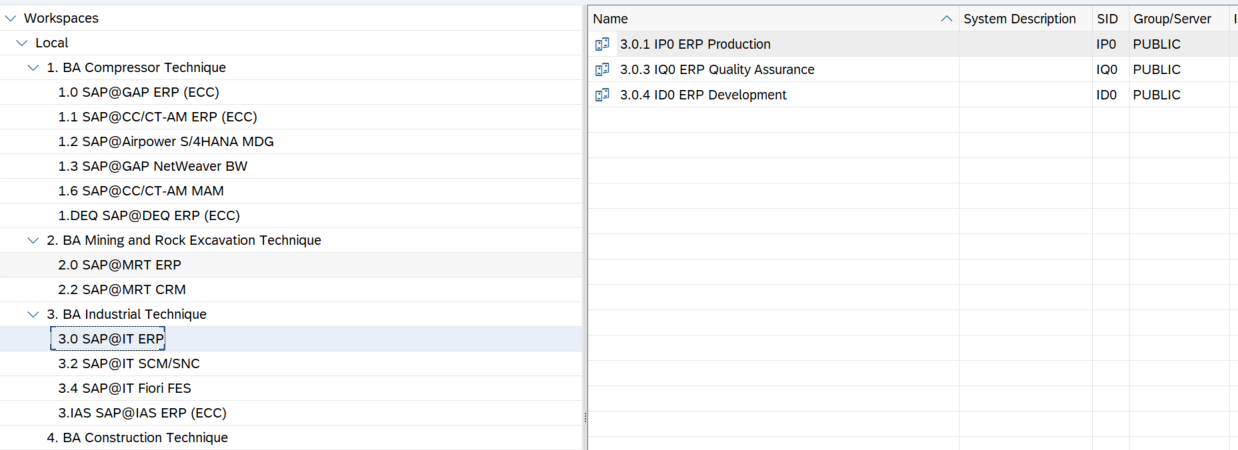The height and width of the screenshot is (450, 1238).
Task: Sort list by SID column header
Action: pyautogui.click(x=1107, y=19)
